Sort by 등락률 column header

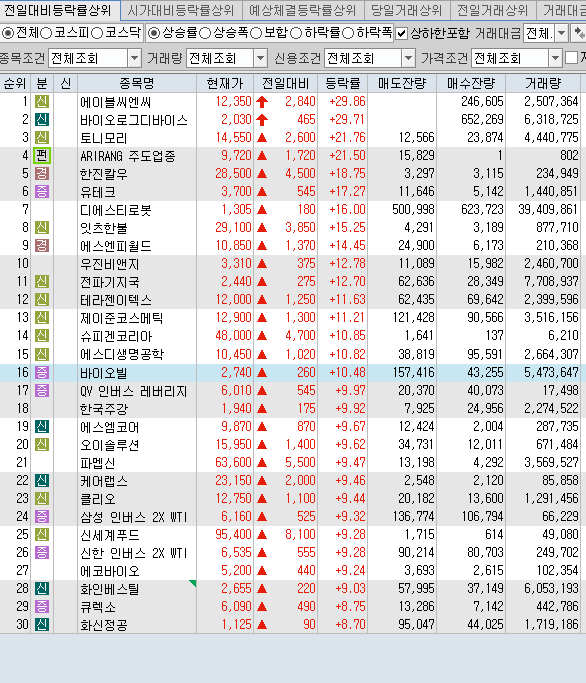click(x=342, y=83)
